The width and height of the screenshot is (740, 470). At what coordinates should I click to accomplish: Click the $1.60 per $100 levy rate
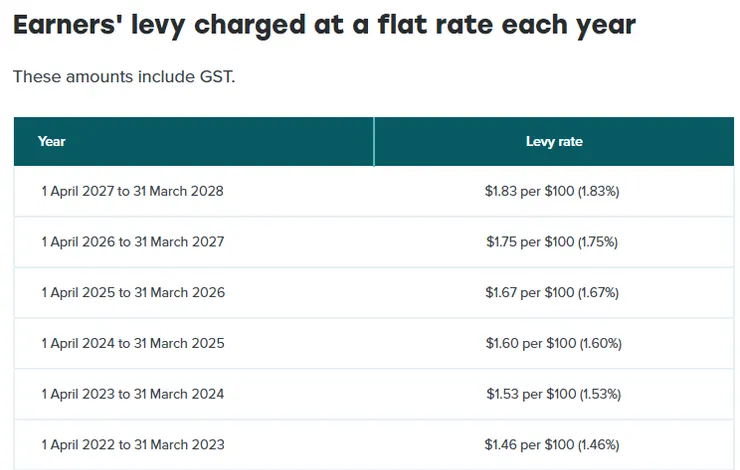(x=553, y=343)
